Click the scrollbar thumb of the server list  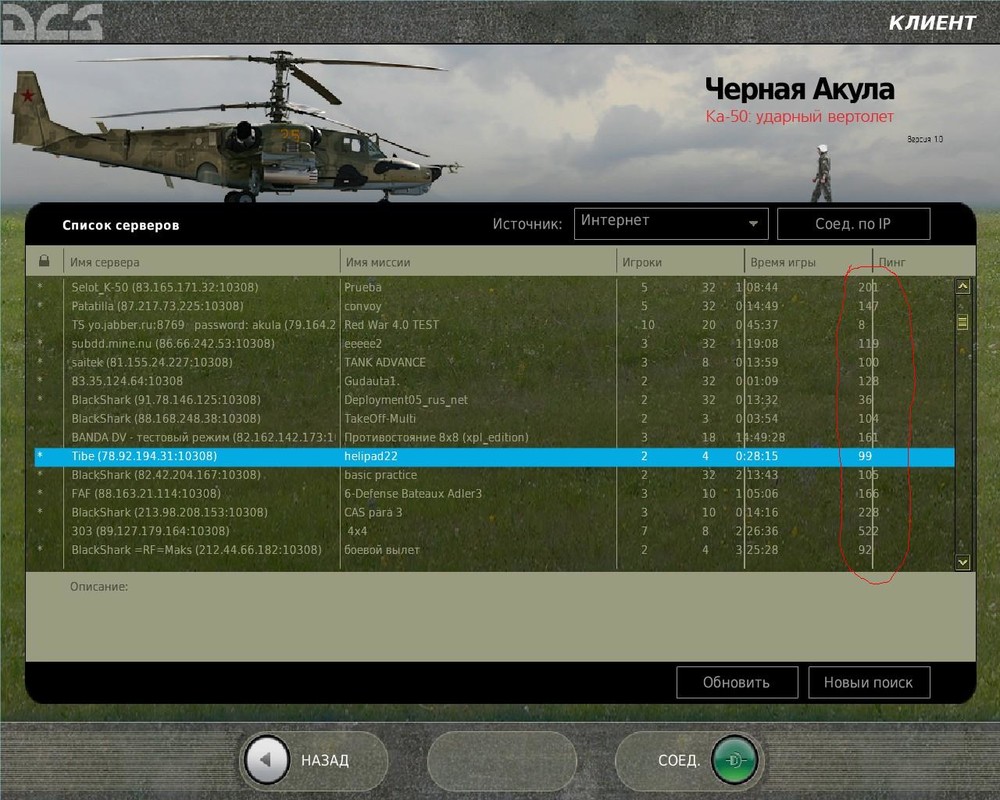(x=961, y=324)
